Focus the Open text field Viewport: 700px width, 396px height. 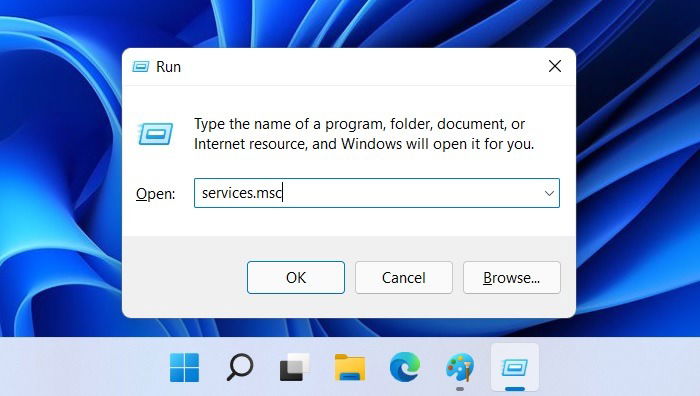376,193
